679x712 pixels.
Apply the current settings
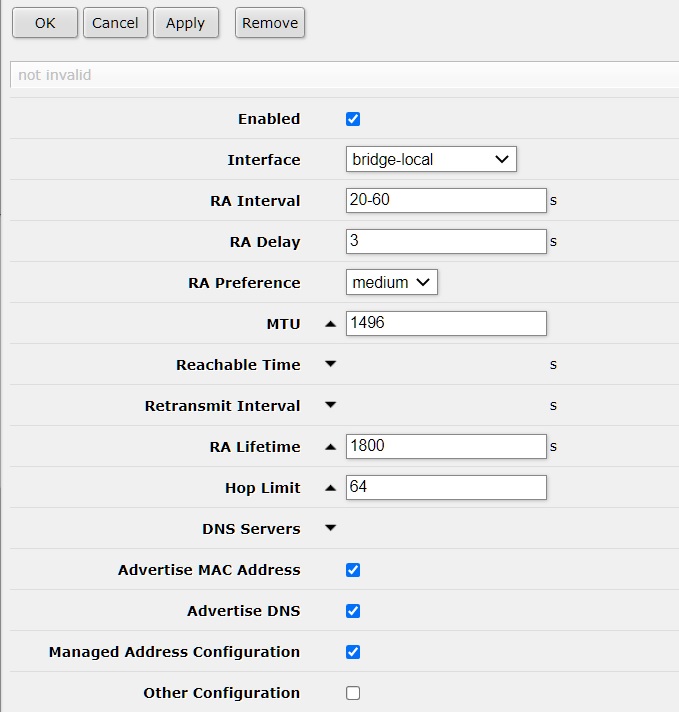coord(185,23)
